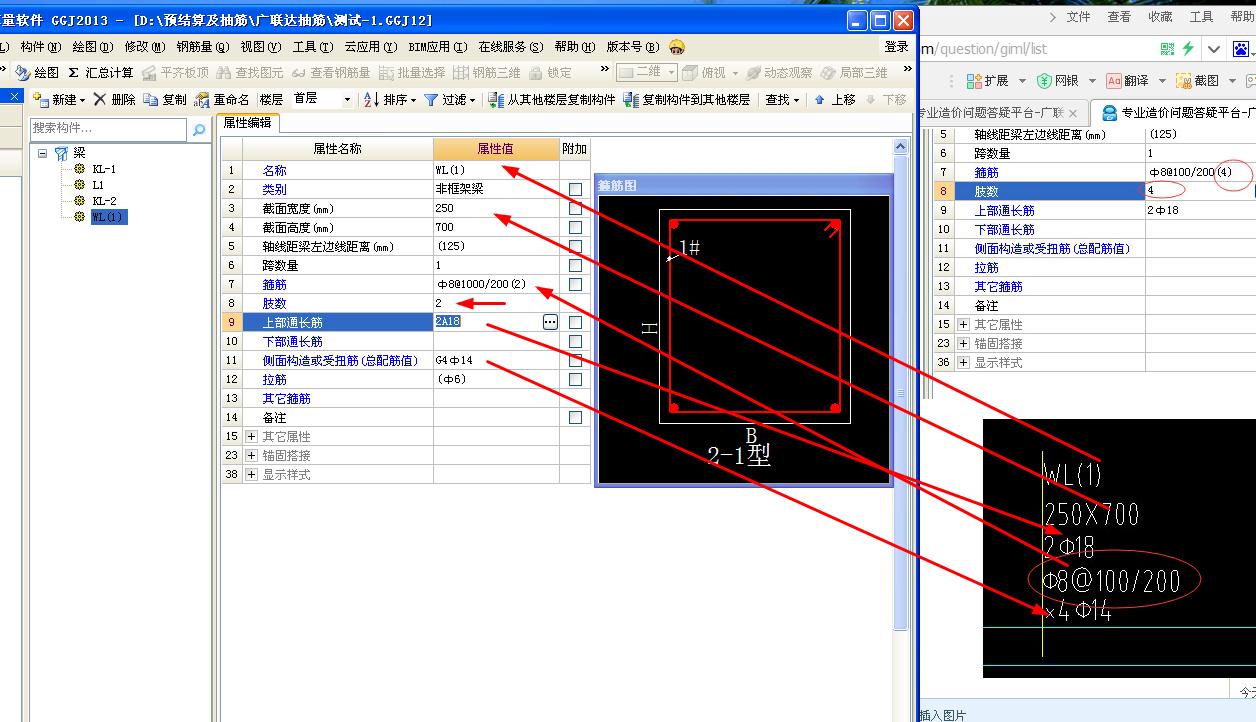Click the QR code icon in browser address bar

click(x=1168, y=48)
